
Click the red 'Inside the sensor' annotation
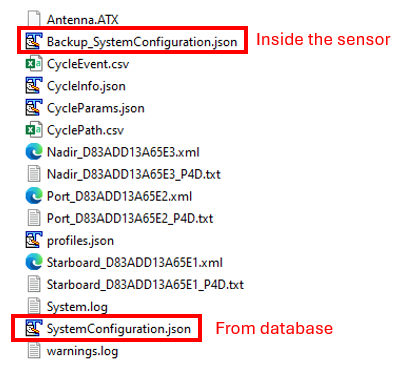[323, 39]
